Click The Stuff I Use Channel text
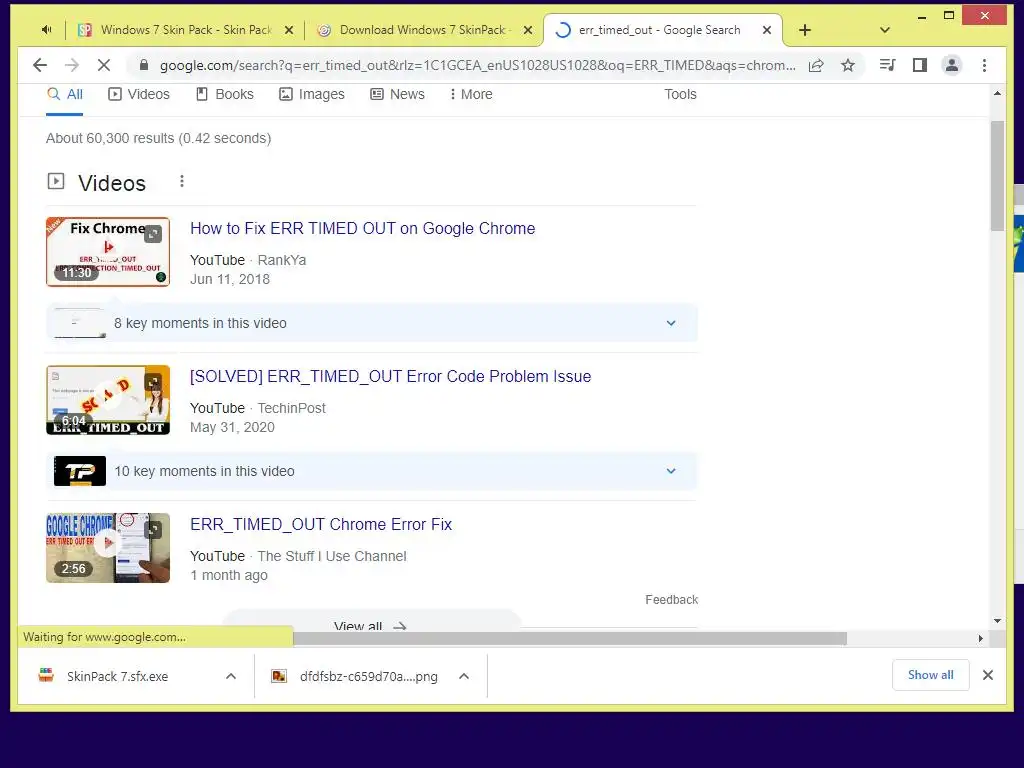The image size is (1024, 768). (x=332, y=556)
